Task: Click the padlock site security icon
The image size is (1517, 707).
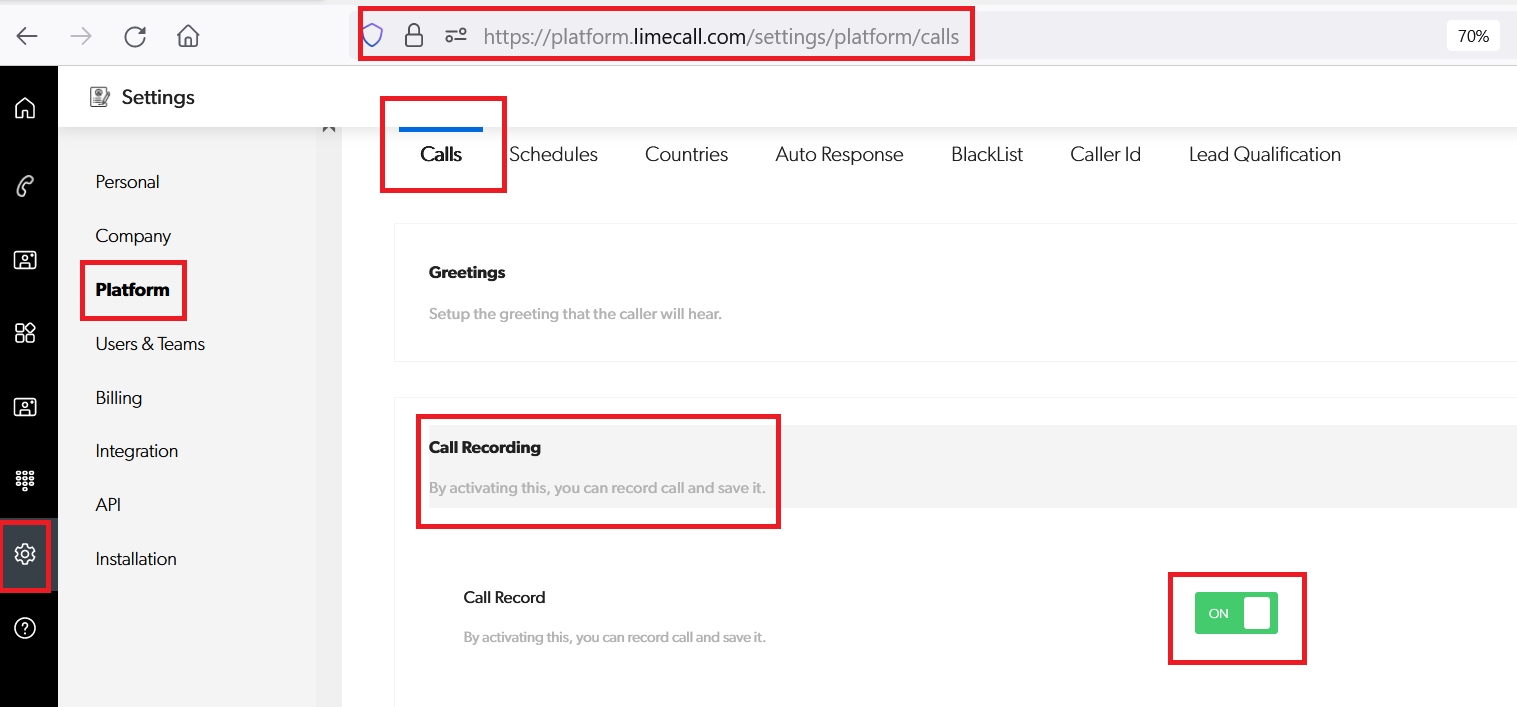Action: point(413,37)
